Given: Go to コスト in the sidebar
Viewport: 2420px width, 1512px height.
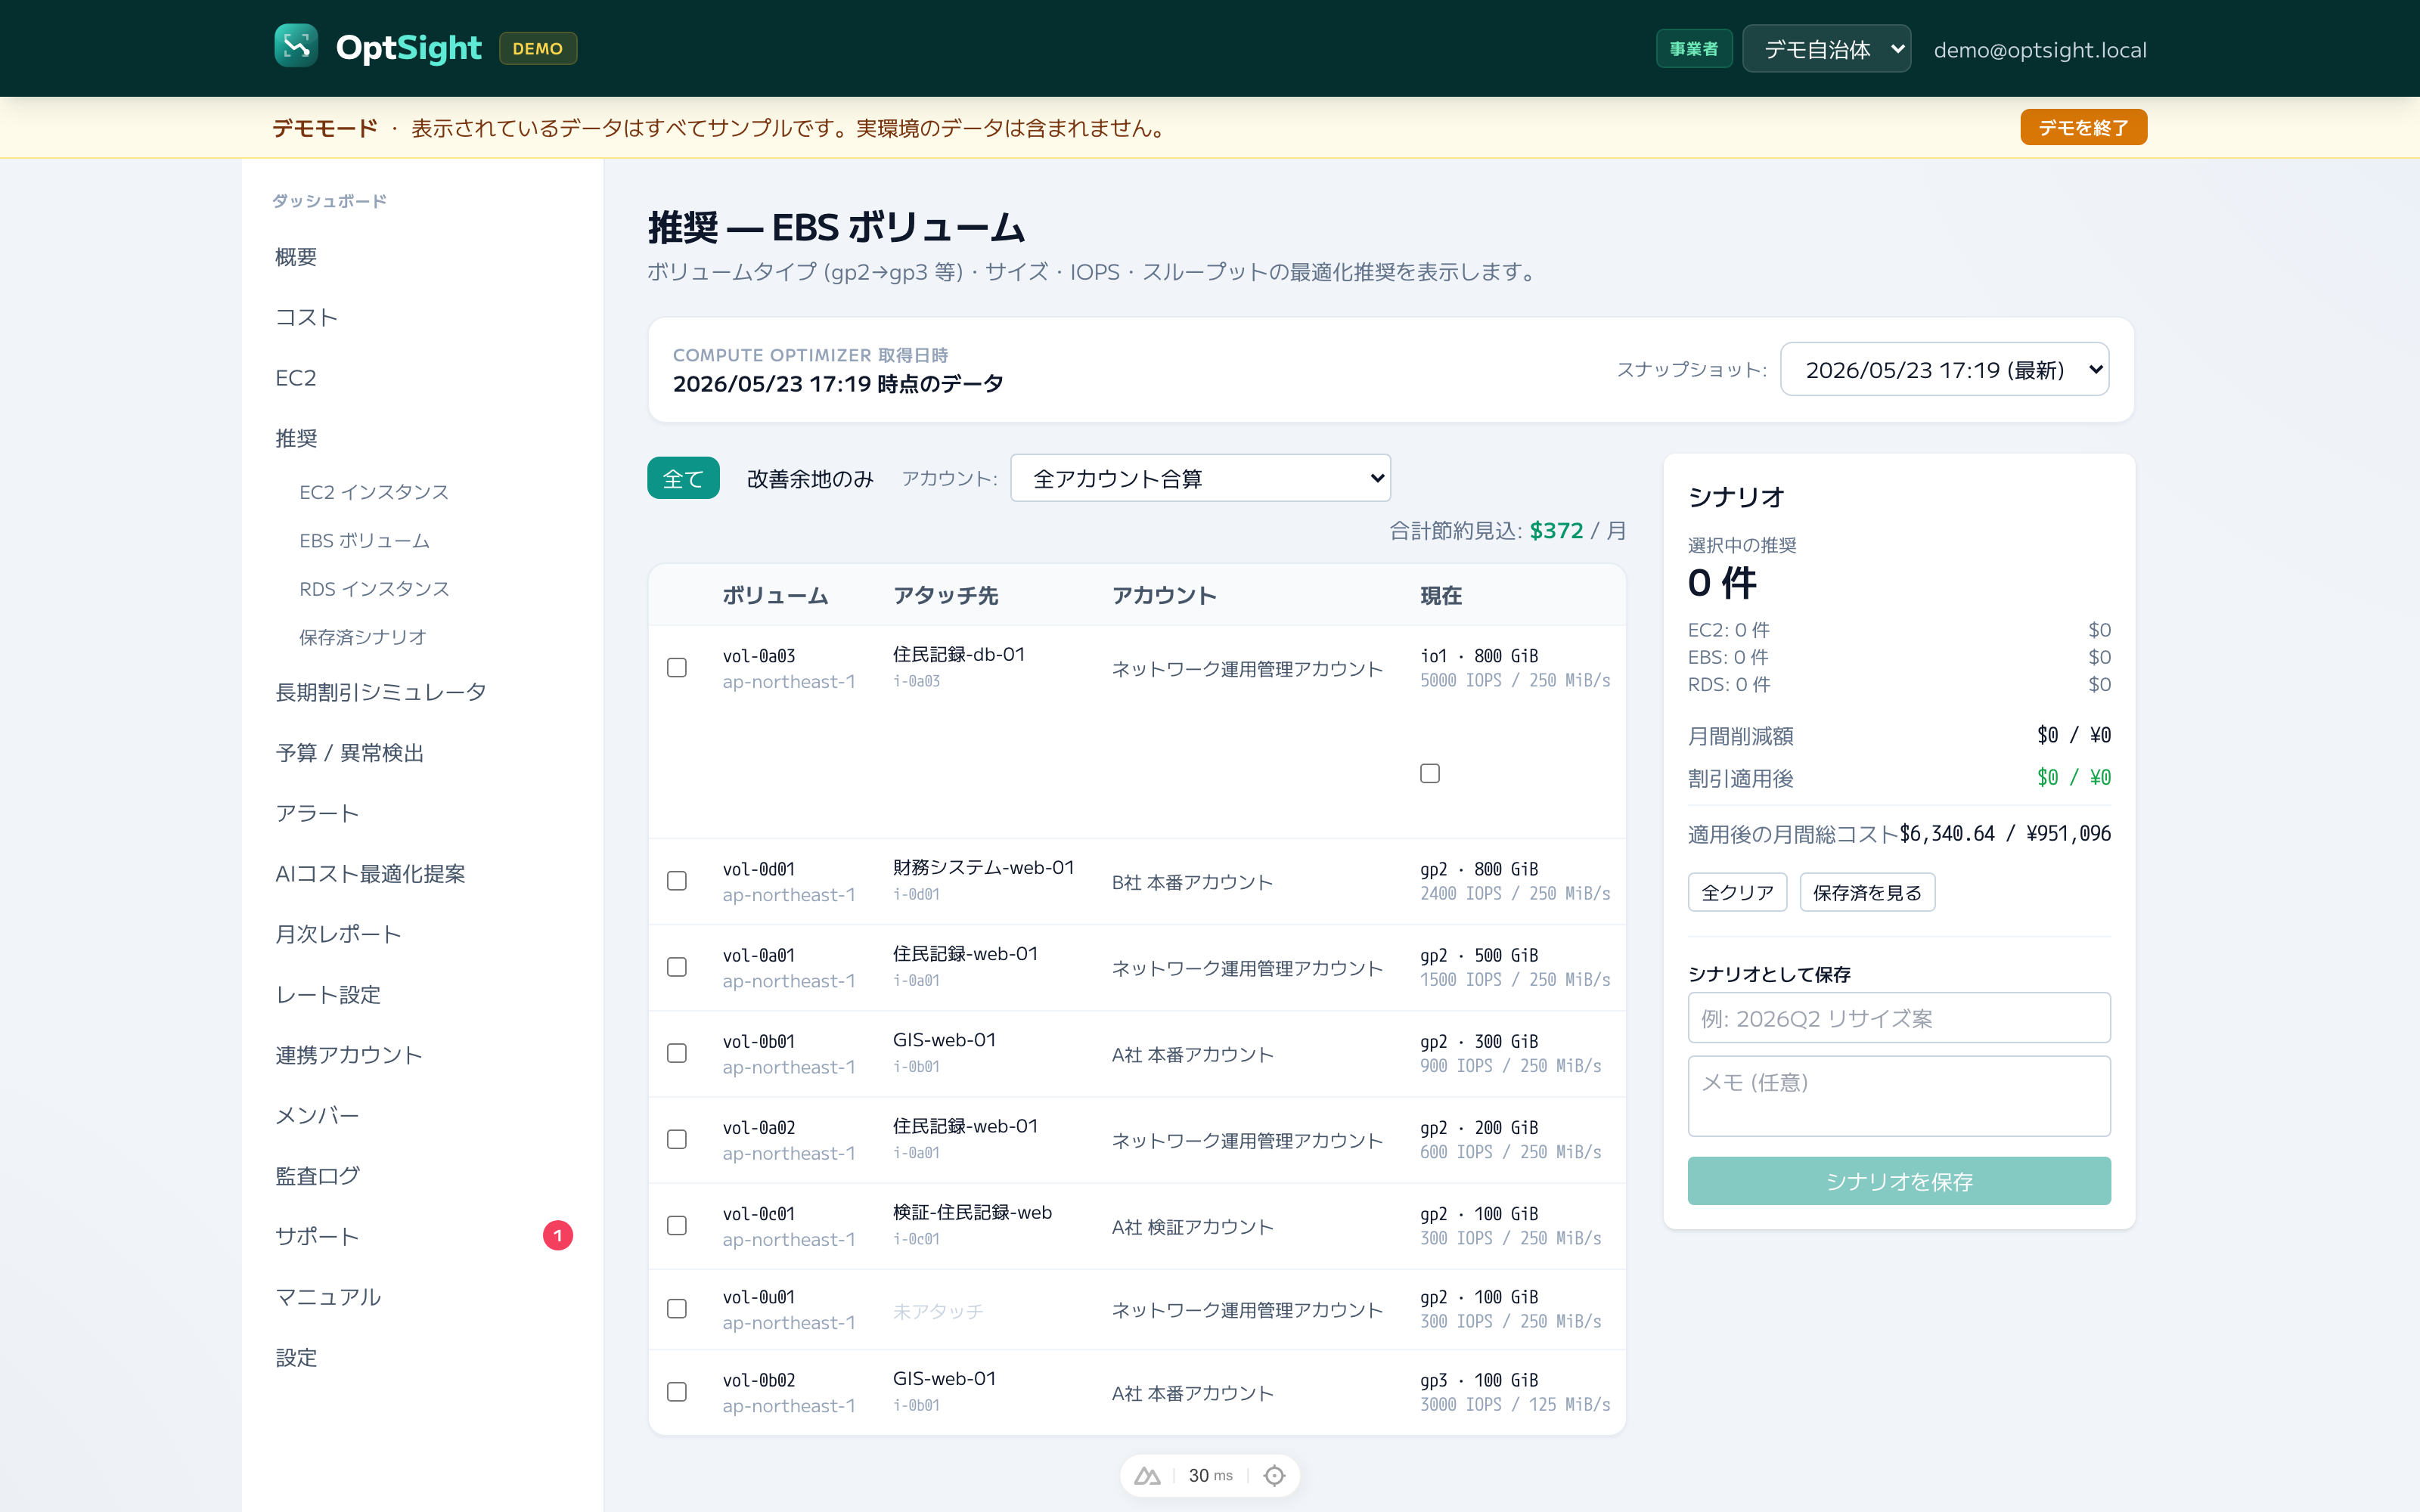Looking at the screenshot, I should 306,317.
